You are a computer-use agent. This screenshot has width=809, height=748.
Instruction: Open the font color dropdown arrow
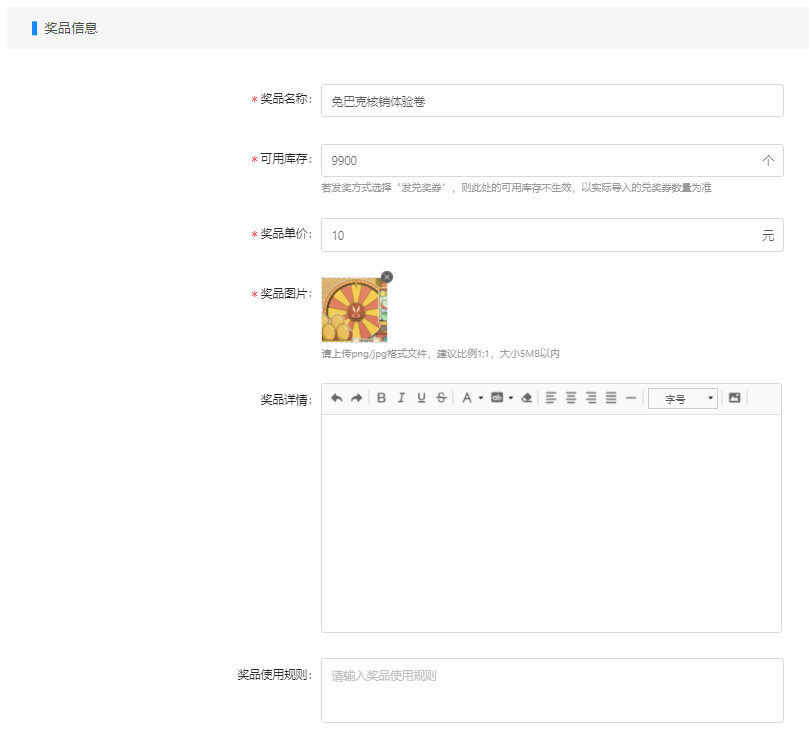coord(481,398)
